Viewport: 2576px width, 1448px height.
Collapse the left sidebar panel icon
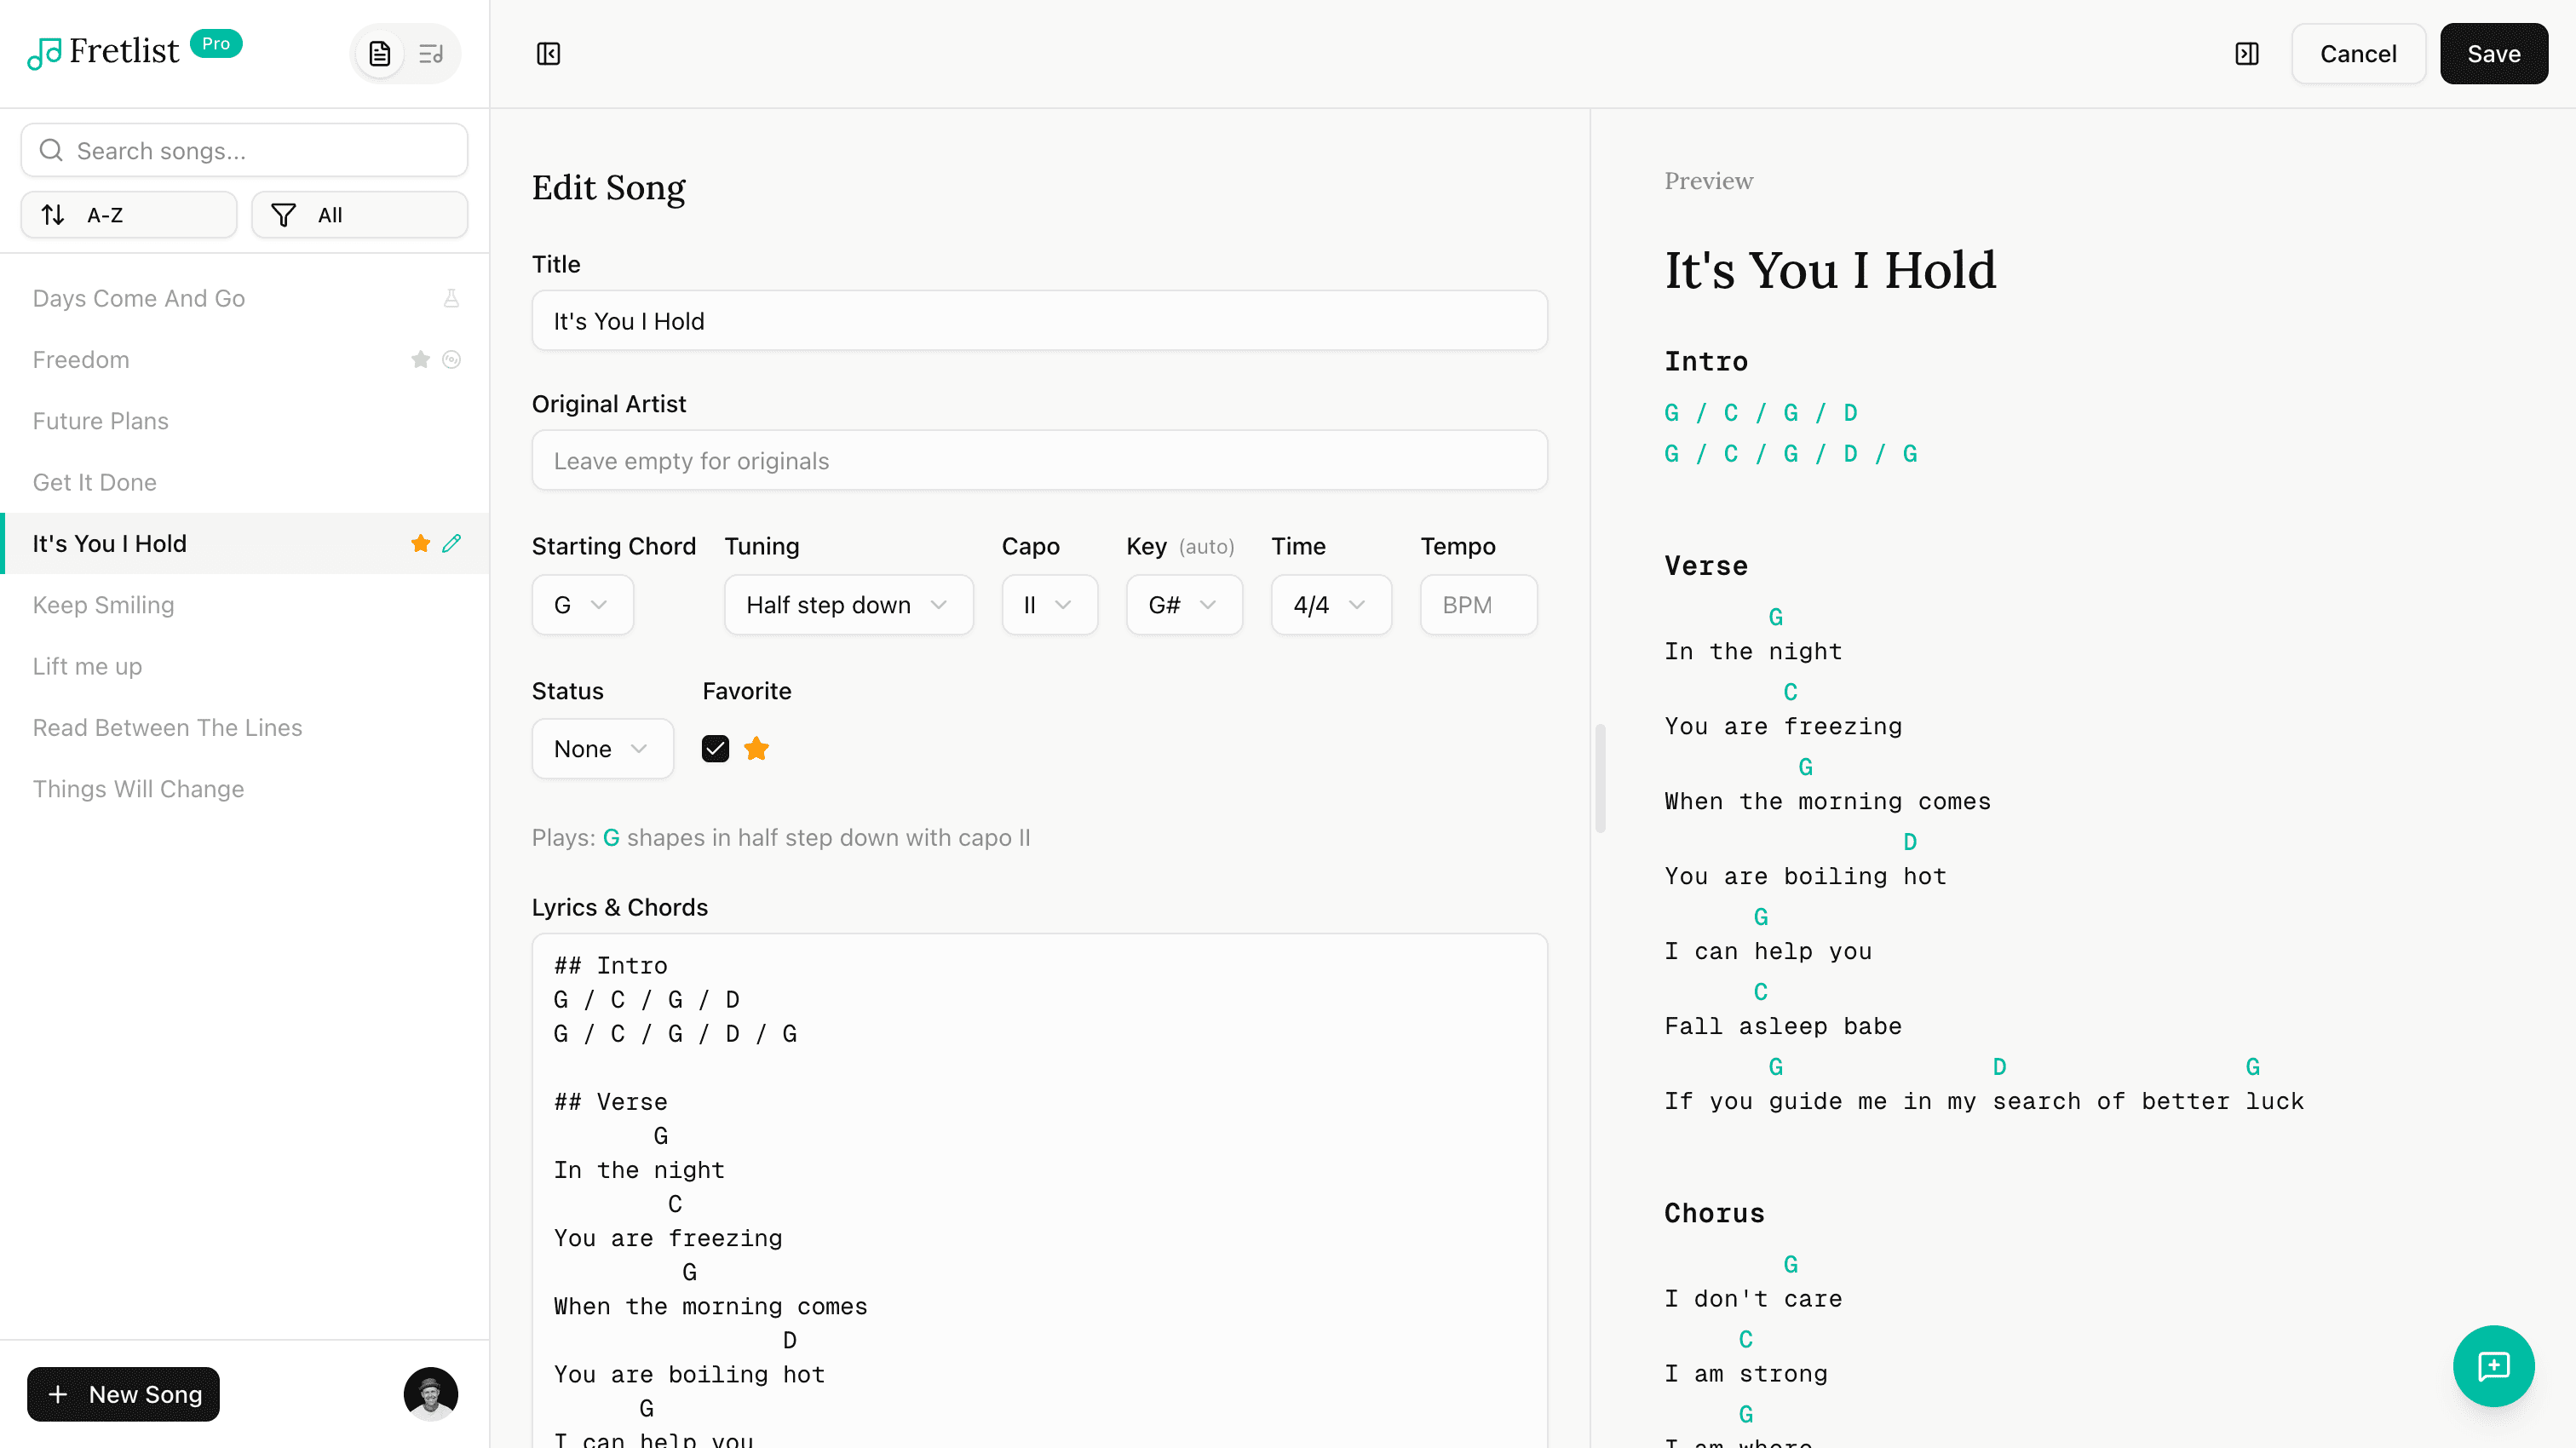548,54
